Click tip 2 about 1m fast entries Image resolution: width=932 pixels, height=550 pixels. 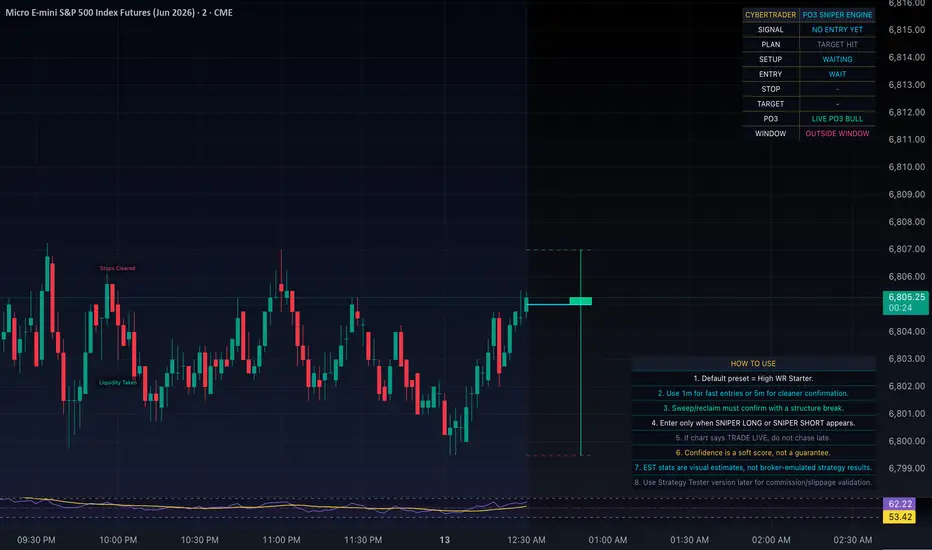753,393
